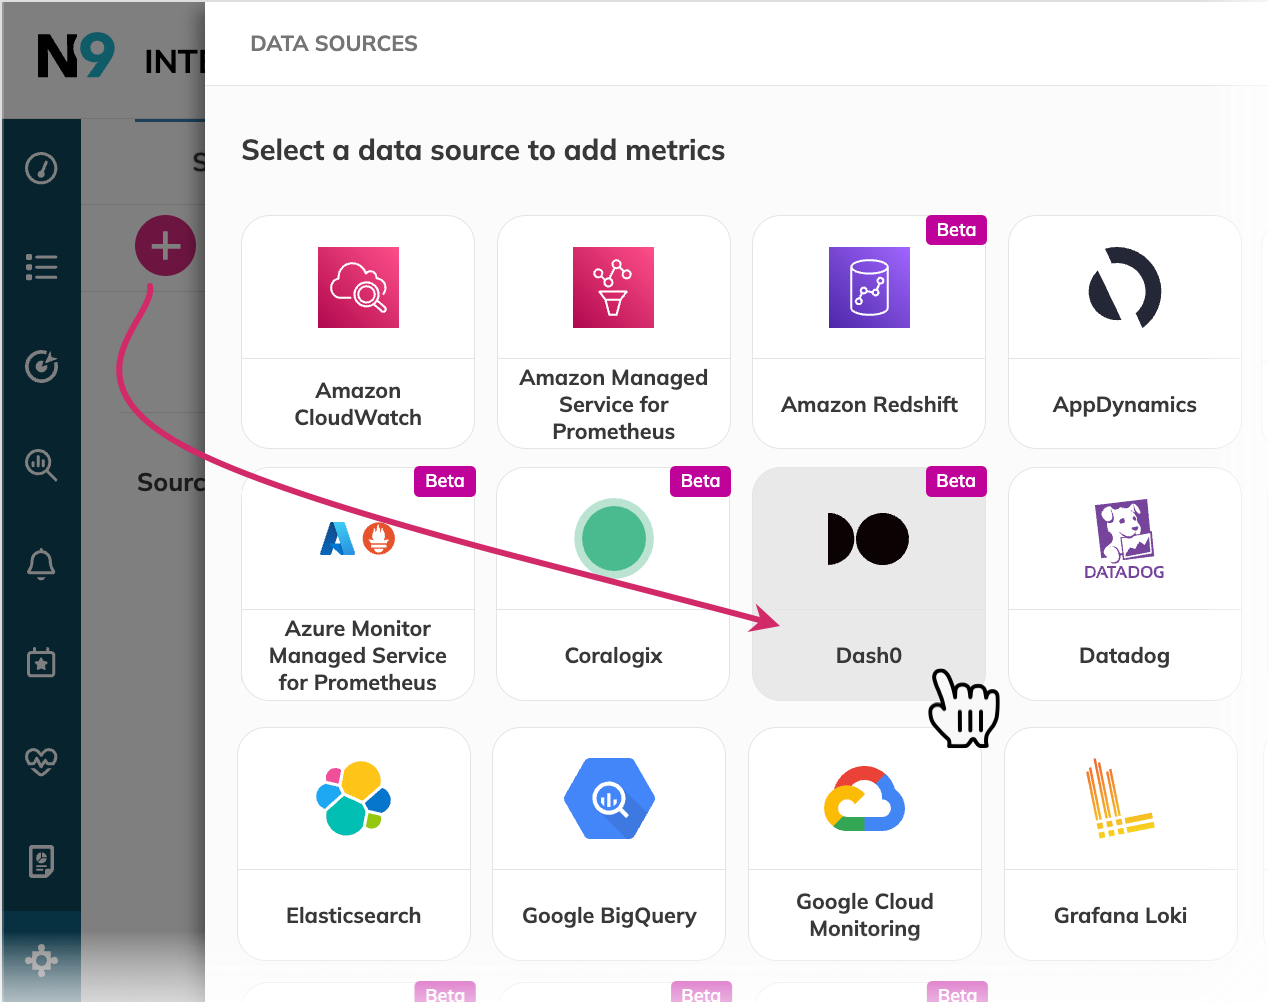Image resolution: width=1268 pixels, height=1002 pixels.
Task: Open the heartbeat health sidebar icon
Action: pyautogui.click(x=41, y=761)
